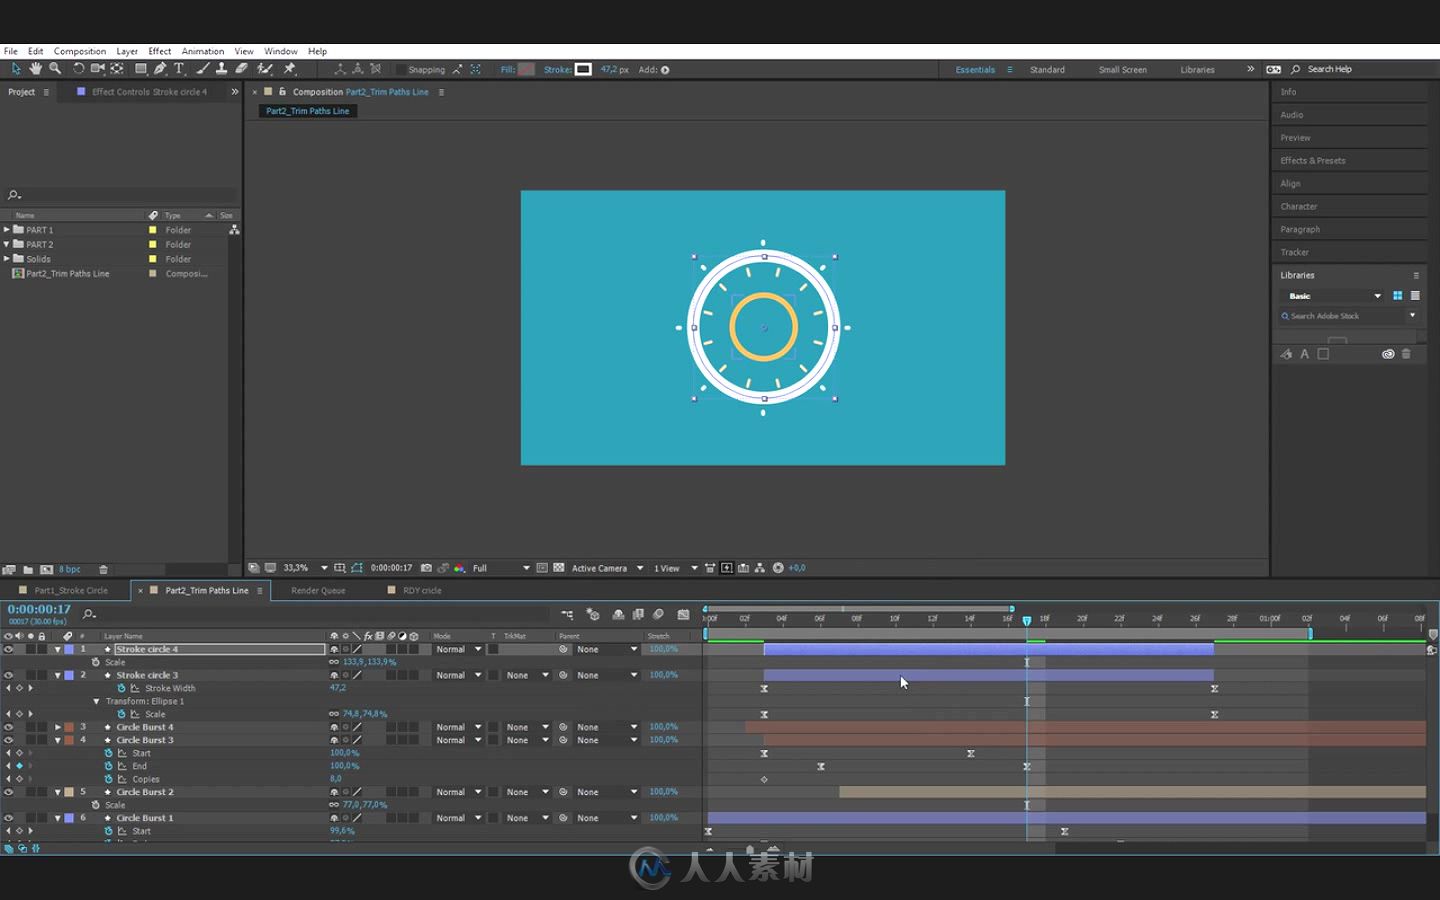Screen dimensions: 1440x900
Task: Expand the Solids folder
Action: [x=6, y=259]
